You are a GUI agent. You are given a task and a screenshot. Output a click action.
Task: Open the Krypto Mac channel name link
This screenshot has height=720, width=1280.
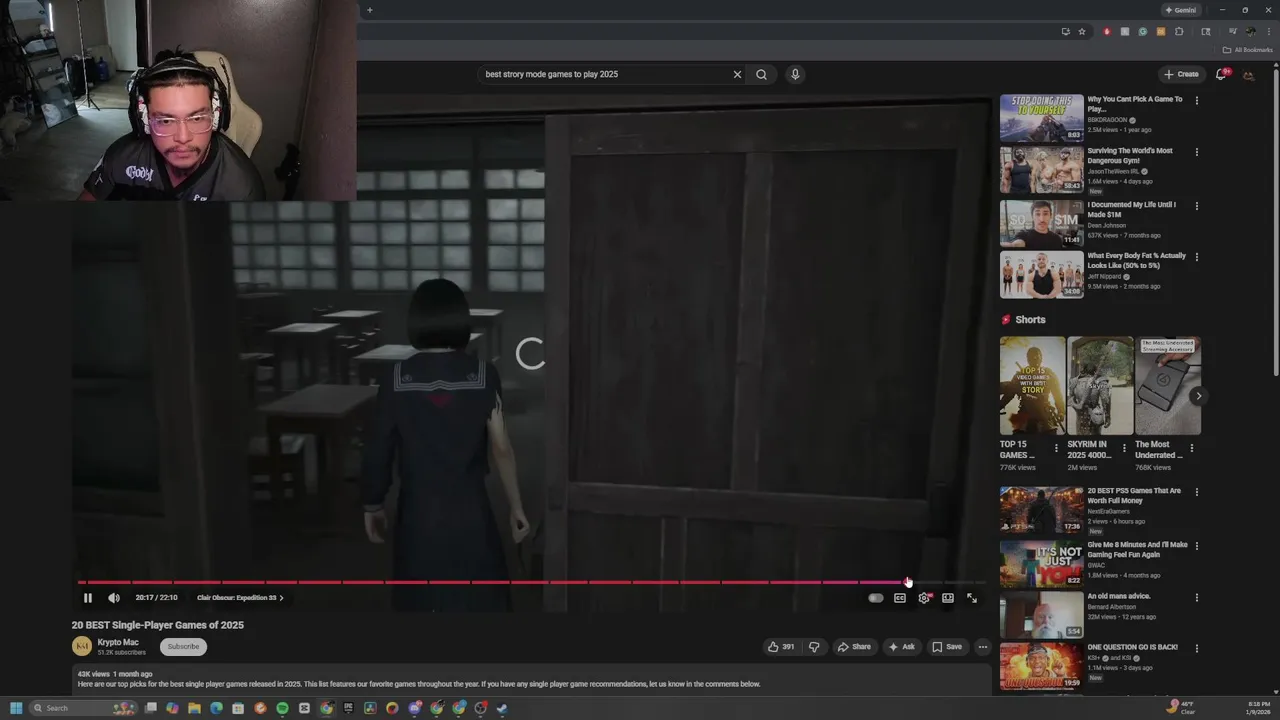pos(118,642)
